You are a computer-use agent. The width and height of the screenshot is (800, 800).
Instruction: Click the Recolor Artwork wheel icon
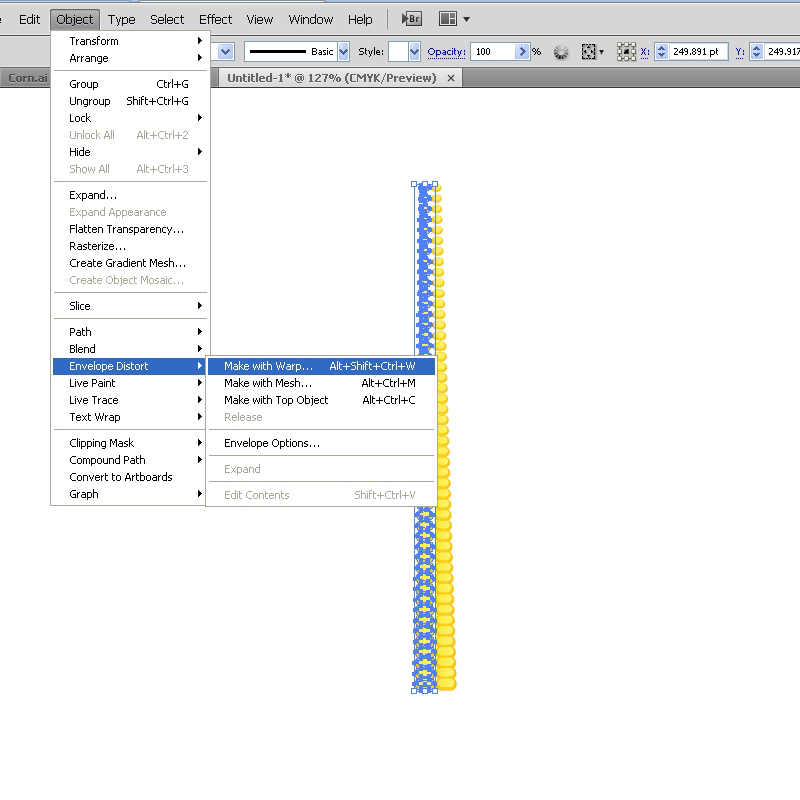(x=561, y=52)
